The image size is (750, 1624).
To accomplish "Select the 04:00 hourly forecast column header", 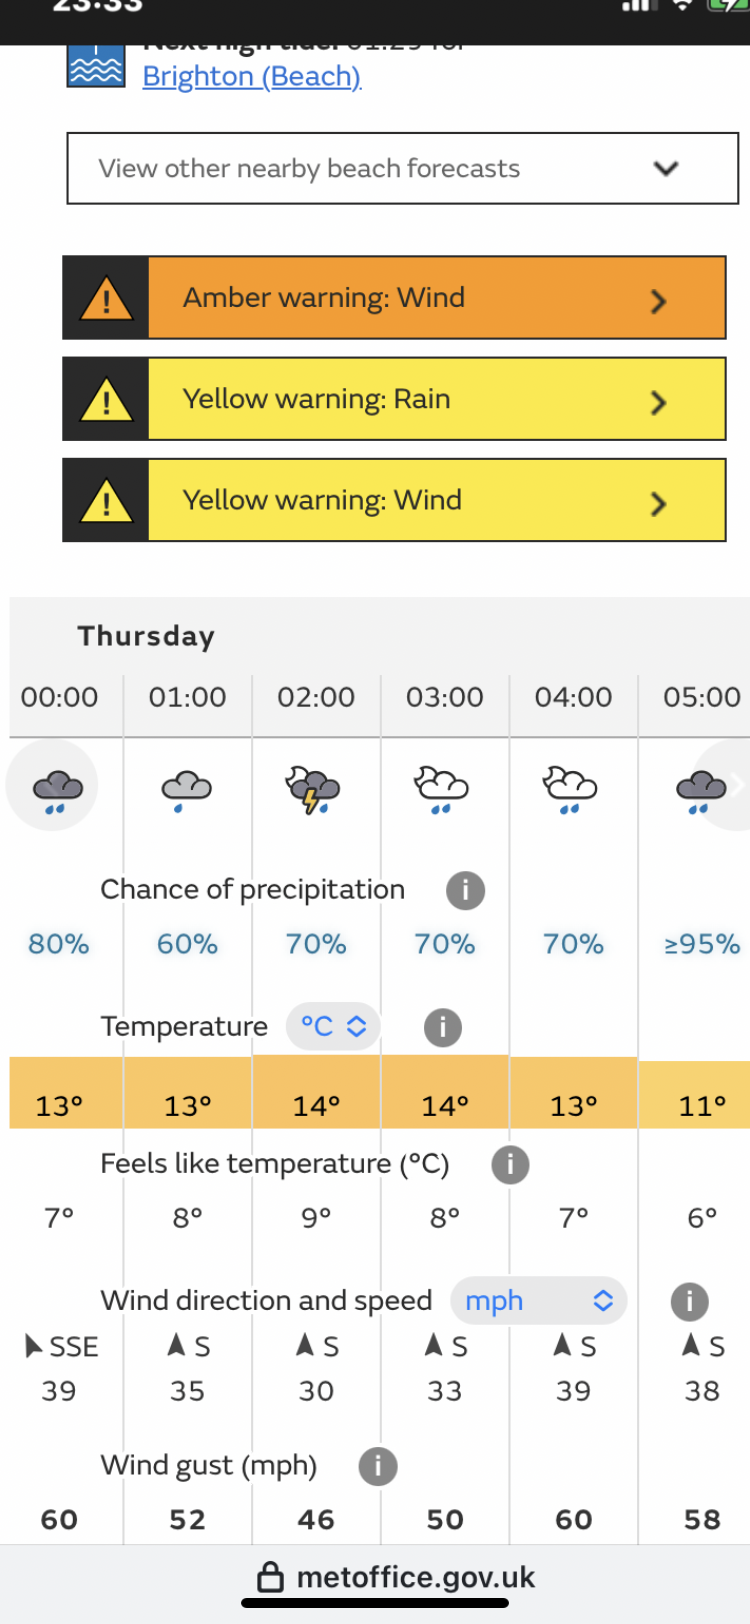I will [573, 697].
